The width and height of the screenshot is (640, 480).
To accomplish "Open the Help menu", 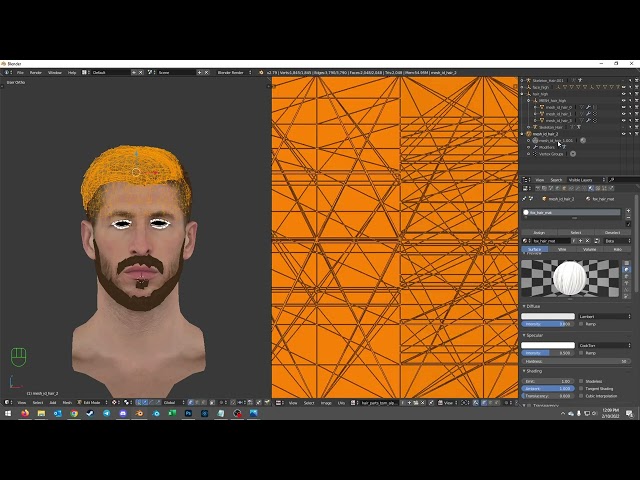I will (x=72, y=72).
